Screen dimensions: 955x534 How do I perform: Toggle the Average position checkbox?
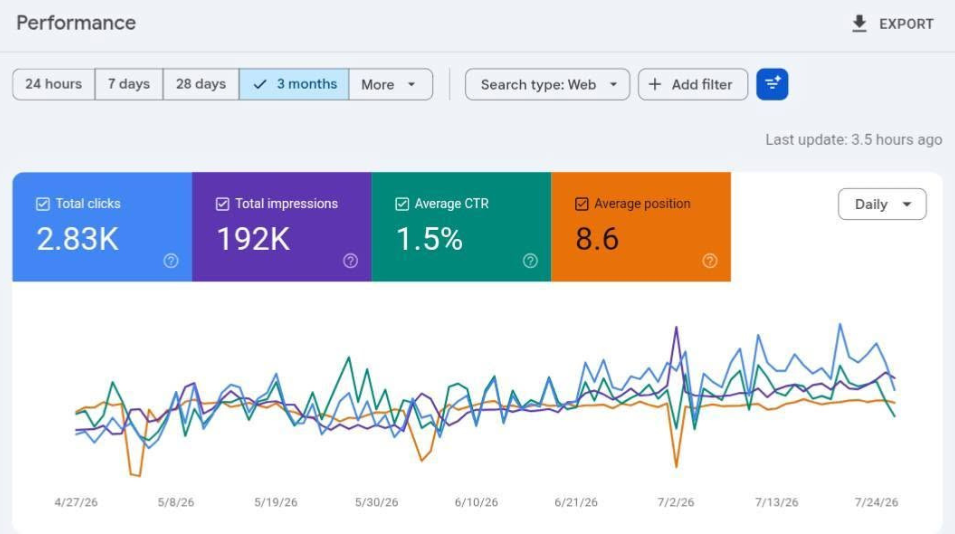click(582, 204)
